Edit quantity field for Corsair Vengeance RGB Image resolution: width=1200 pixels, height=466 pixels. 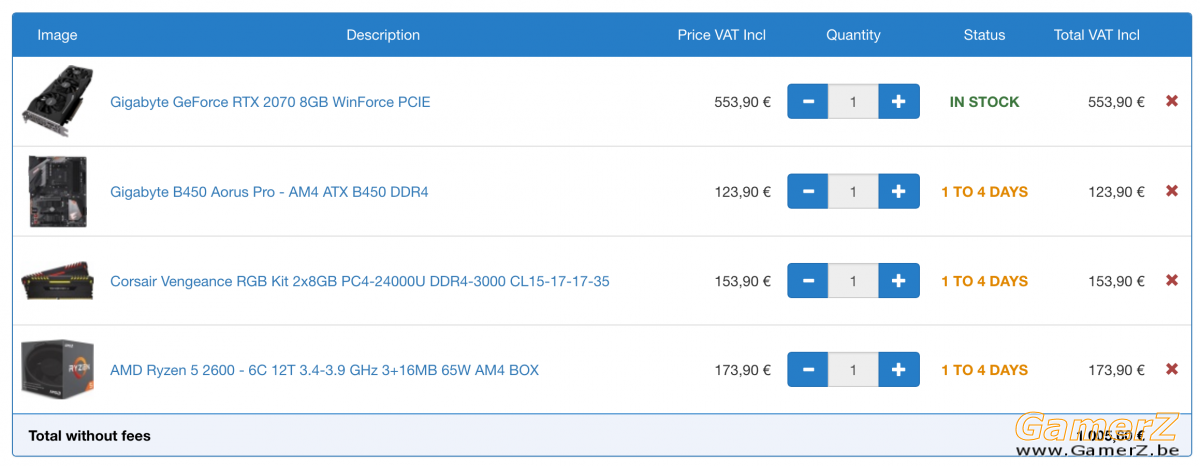click(853, 281)
